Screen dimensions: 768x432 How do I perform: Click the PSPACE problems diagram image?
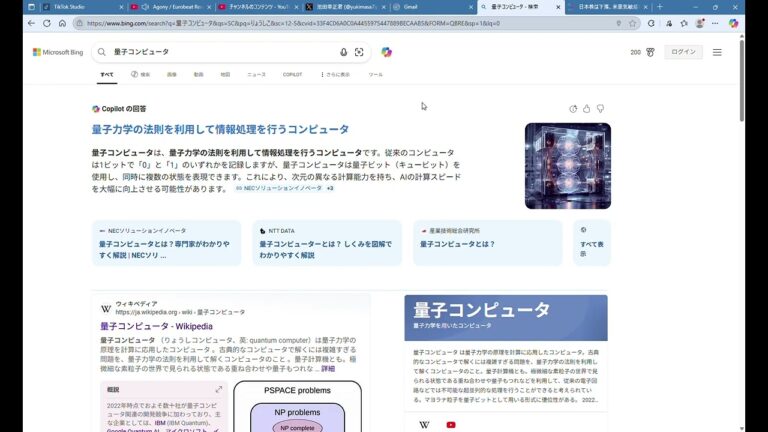pos(297,407)
